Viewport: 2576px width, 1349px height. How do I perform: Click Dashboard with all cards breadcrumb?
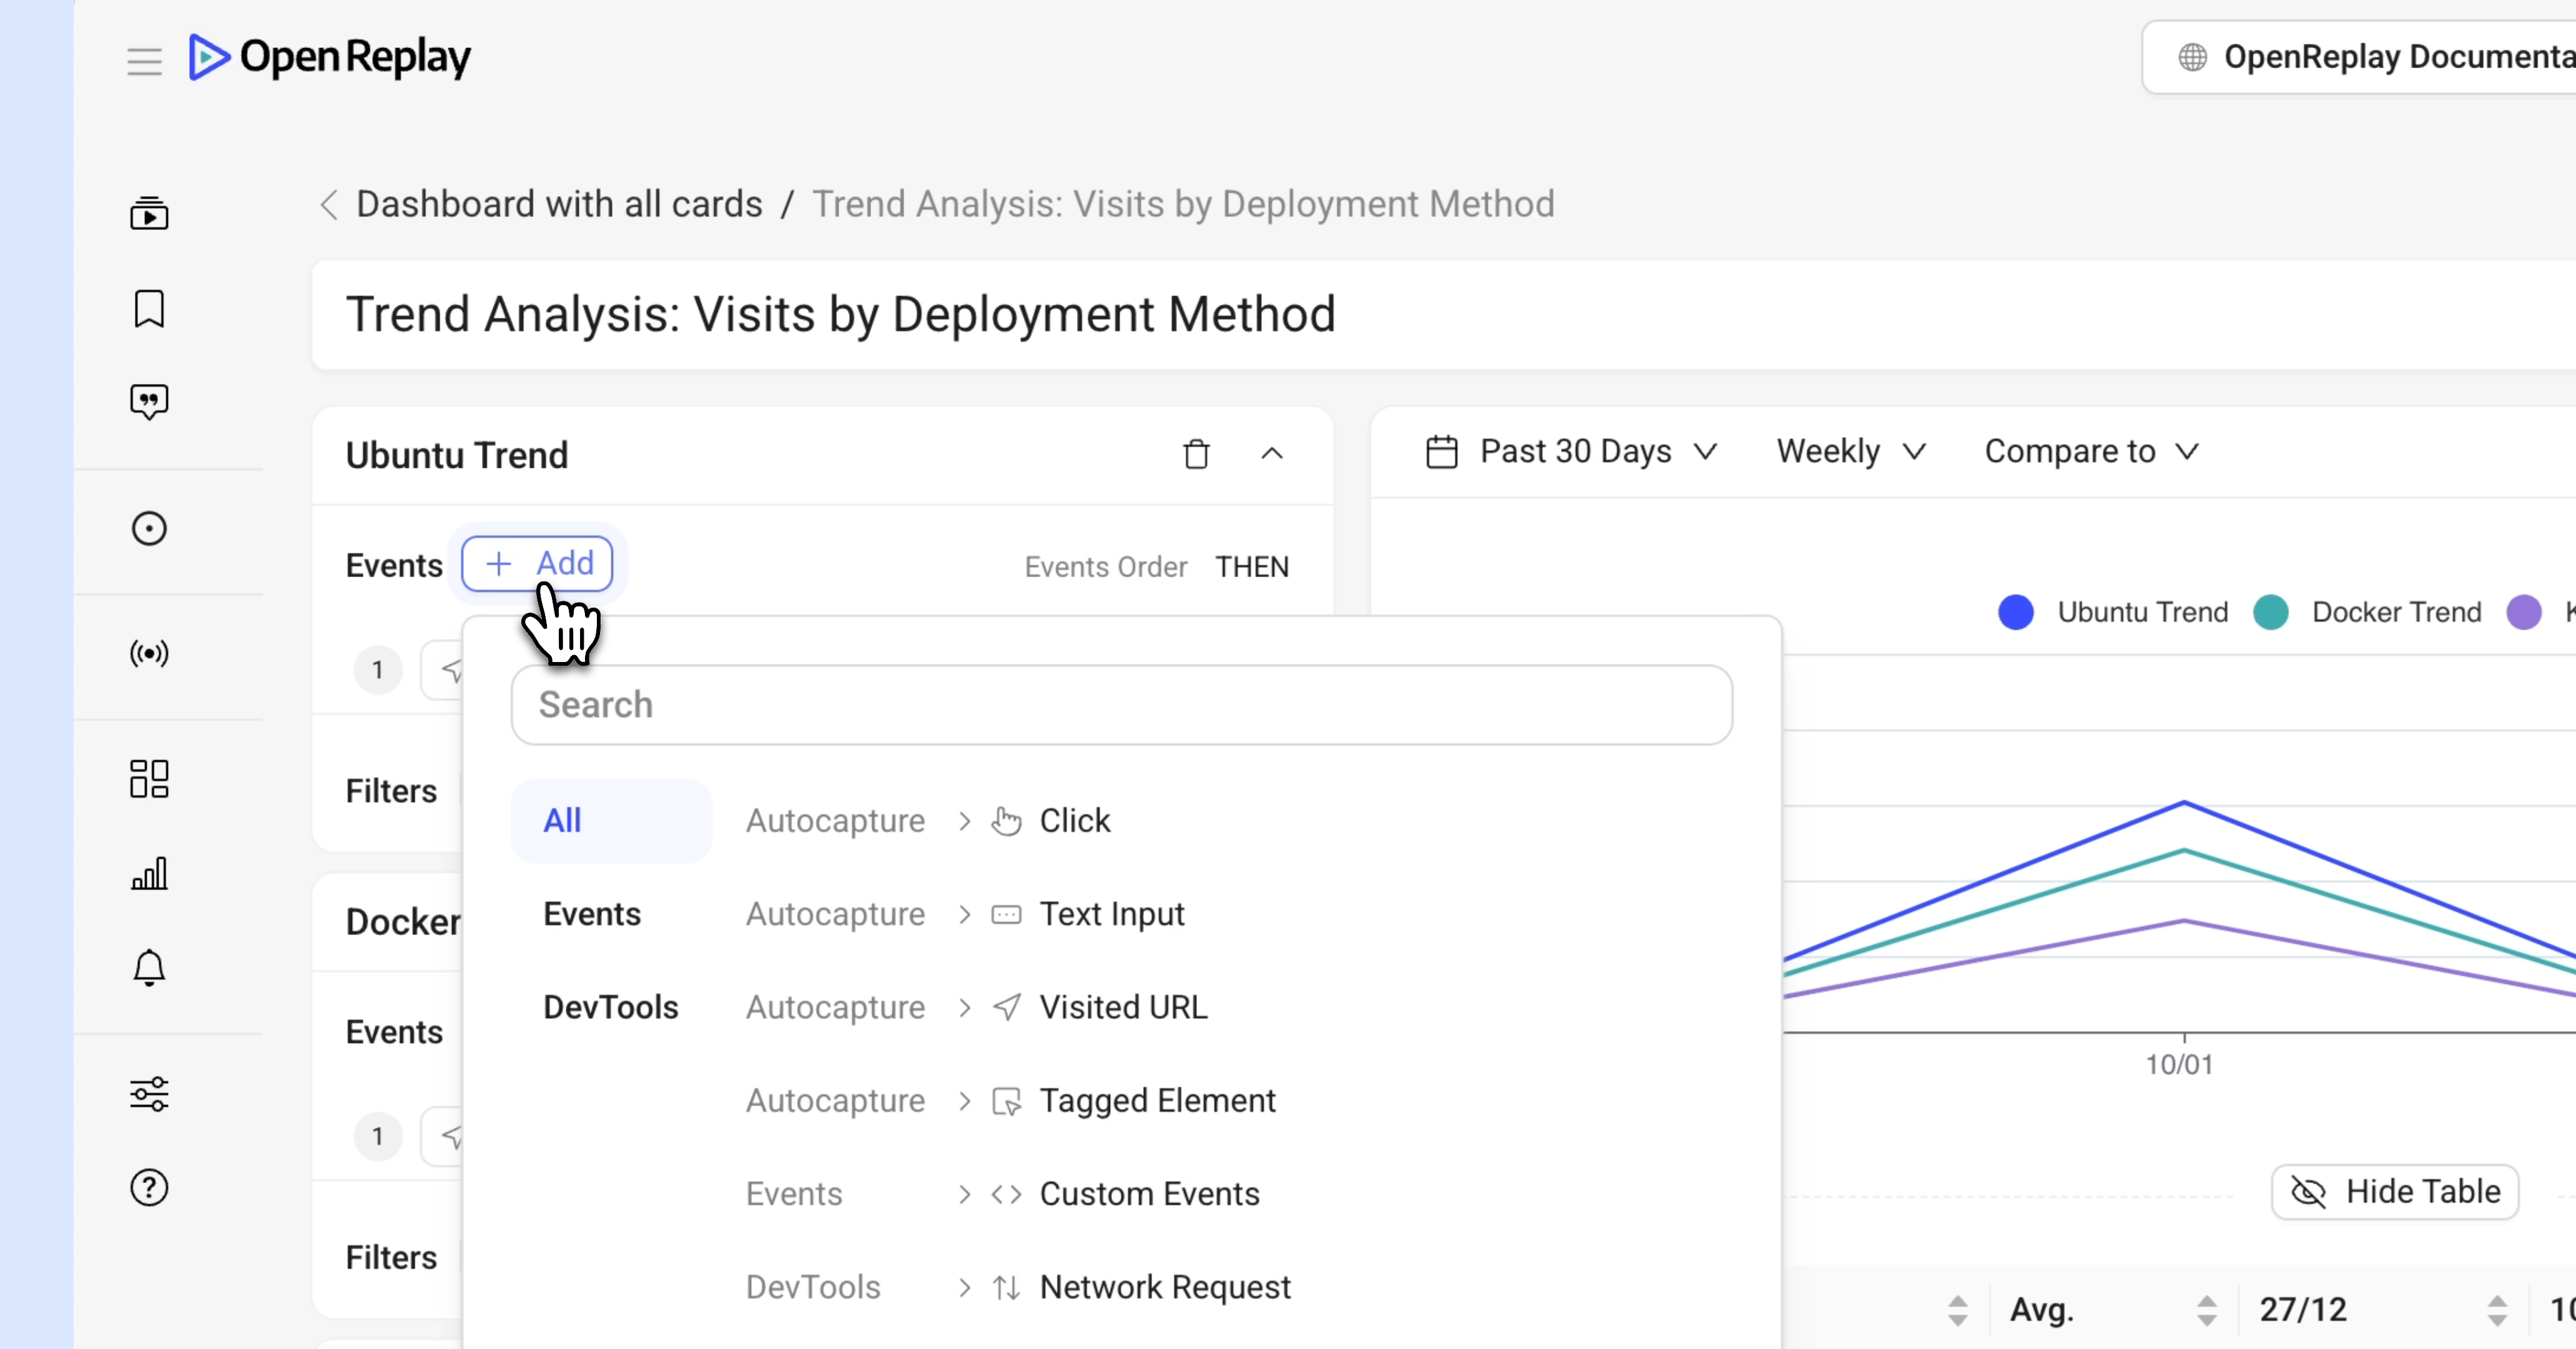tap(559, 204)
